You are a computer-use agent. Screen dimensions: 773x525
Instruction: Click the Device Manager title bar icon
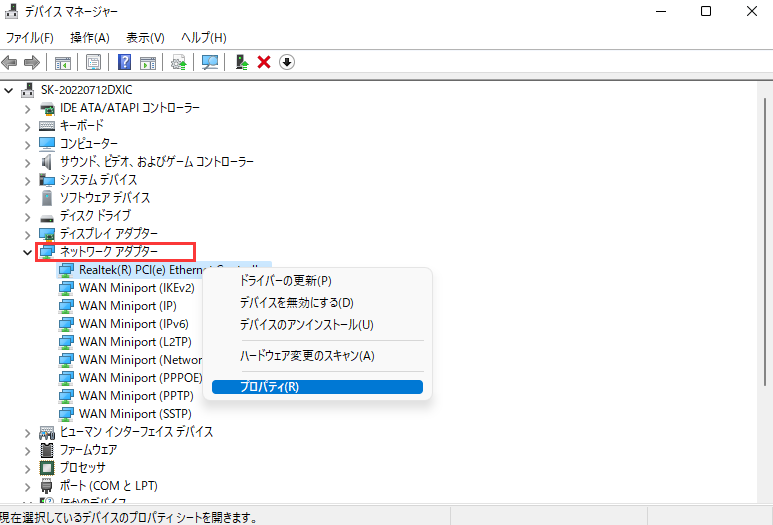[x=11, y=11]
